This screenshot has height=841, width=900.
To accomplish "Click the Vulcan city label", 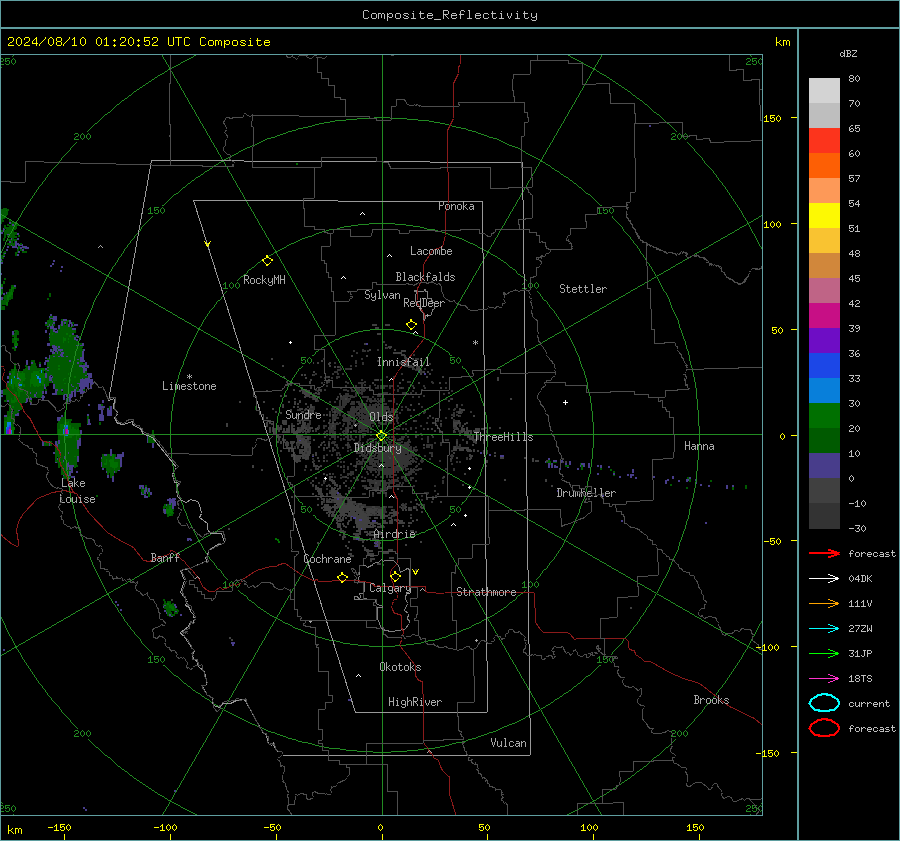I will pyautogui.click(x=509, y=743).
